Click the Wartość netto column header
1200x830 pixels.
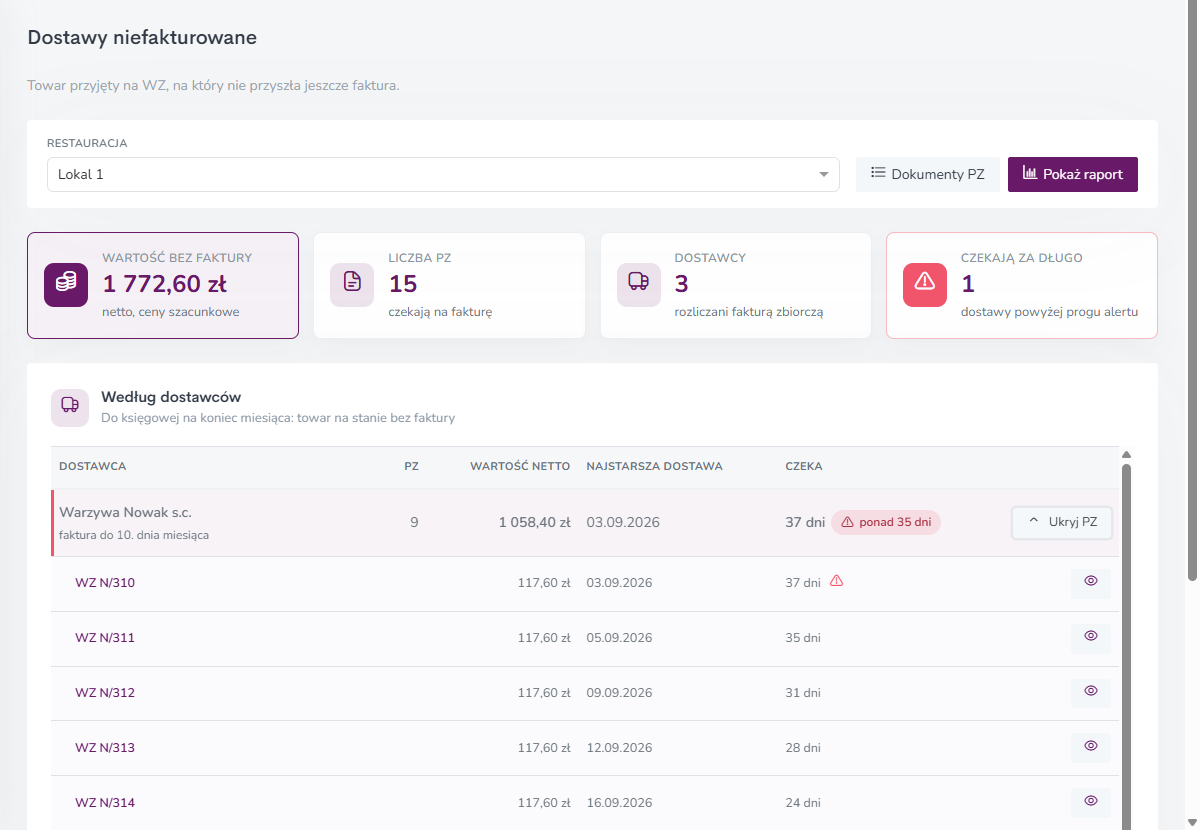tap(520, 466)
